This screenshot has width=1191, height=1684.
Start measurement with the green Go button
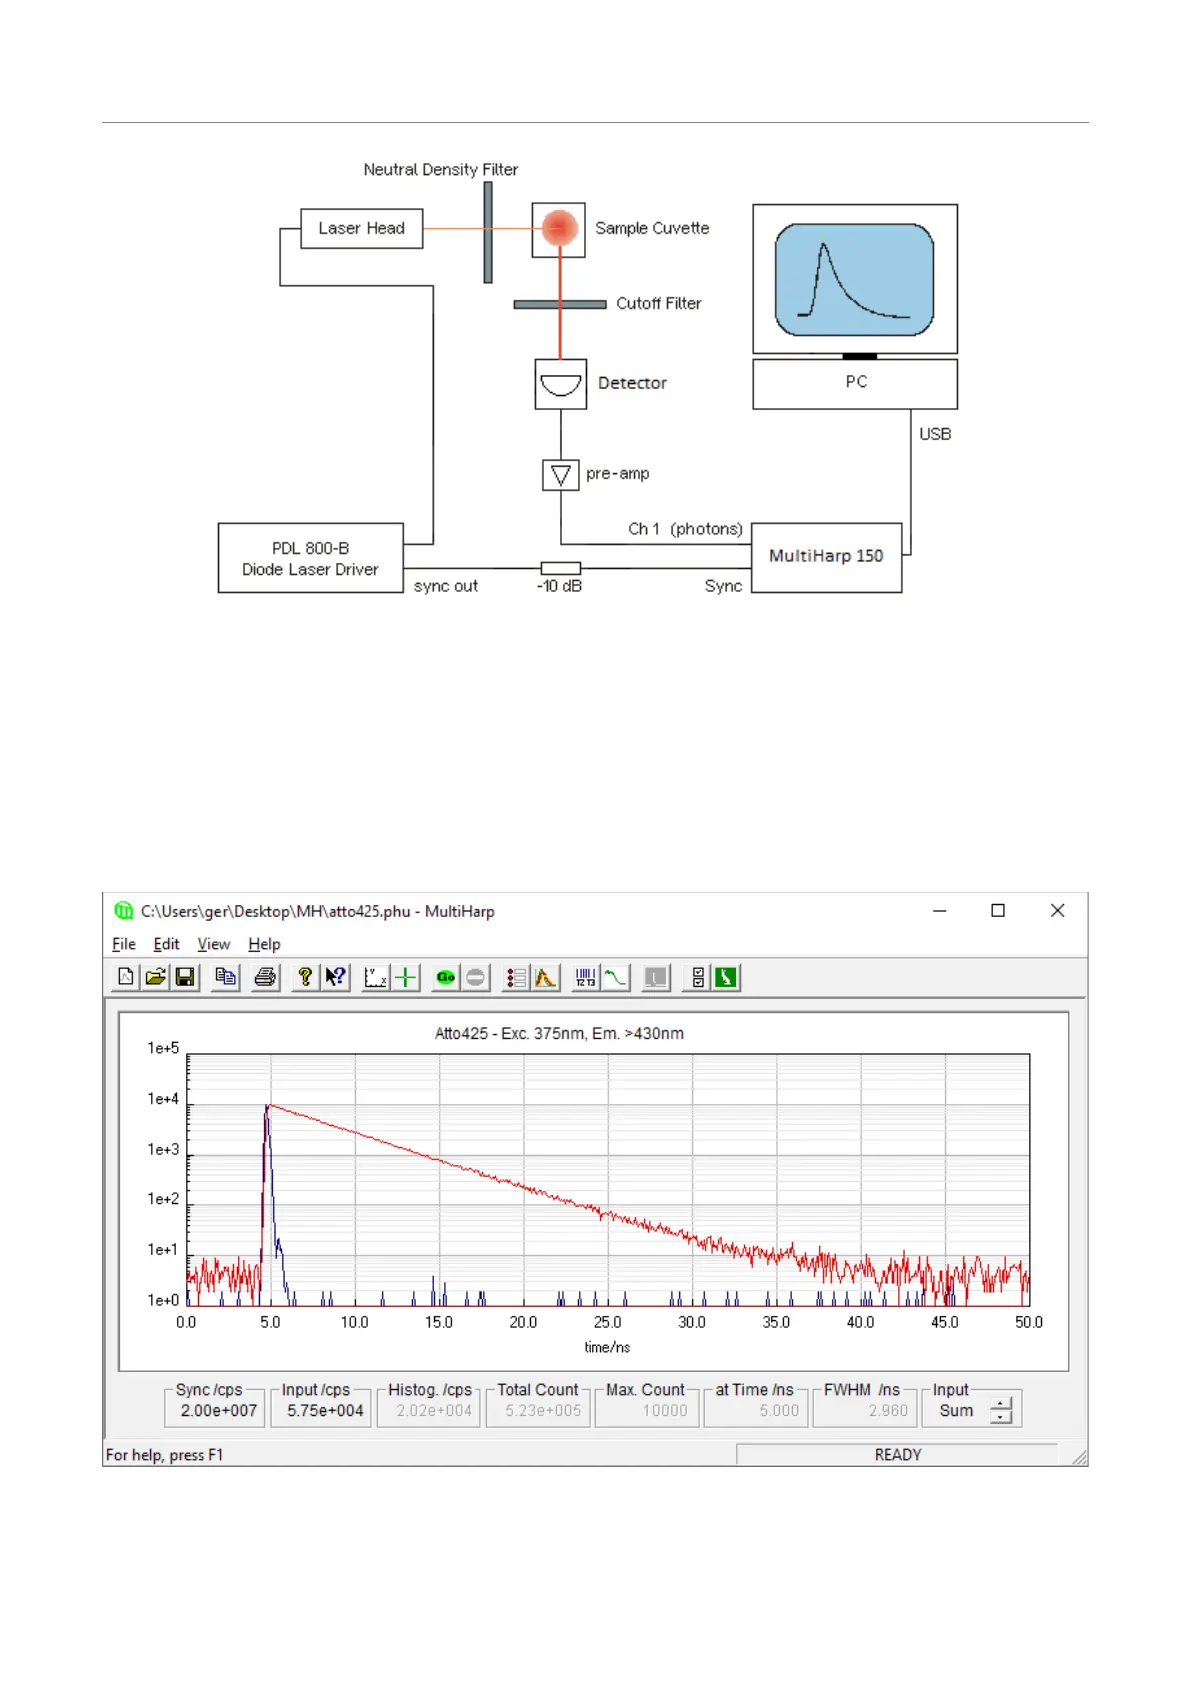[446, 977]
